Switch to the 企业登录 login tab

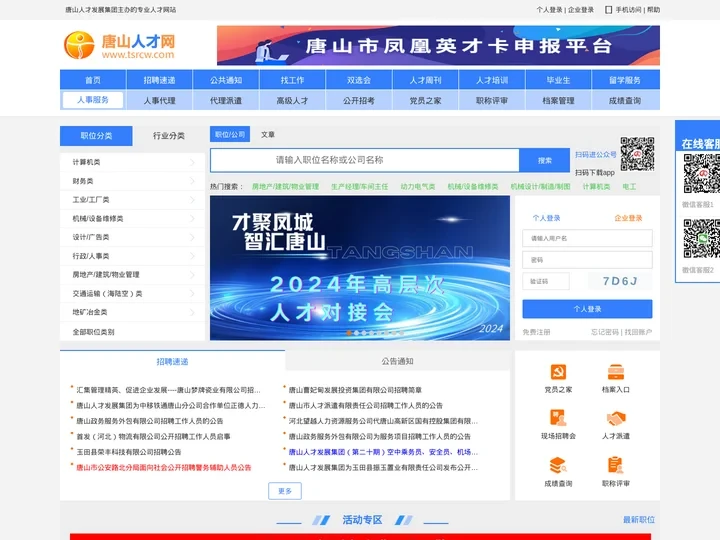coord(628,218)
